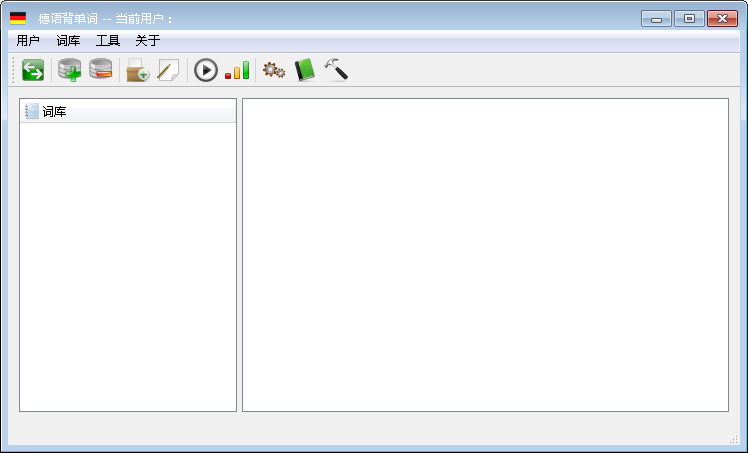
Task: Click the add database icon with plus
Action: pos(69,70)
